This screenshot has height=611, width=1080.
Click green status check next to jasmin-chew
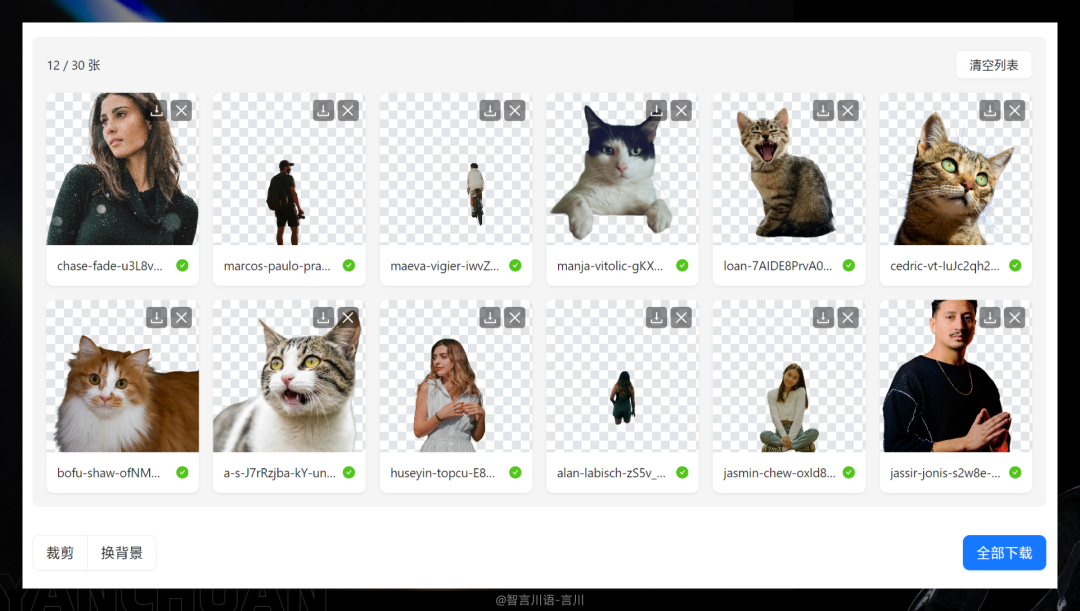(x=848, y=472)
